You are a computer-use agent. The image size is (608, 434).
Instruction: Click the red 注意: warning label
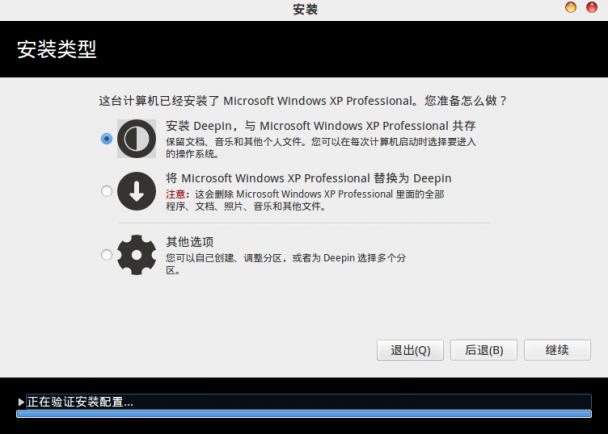point(178,194)
